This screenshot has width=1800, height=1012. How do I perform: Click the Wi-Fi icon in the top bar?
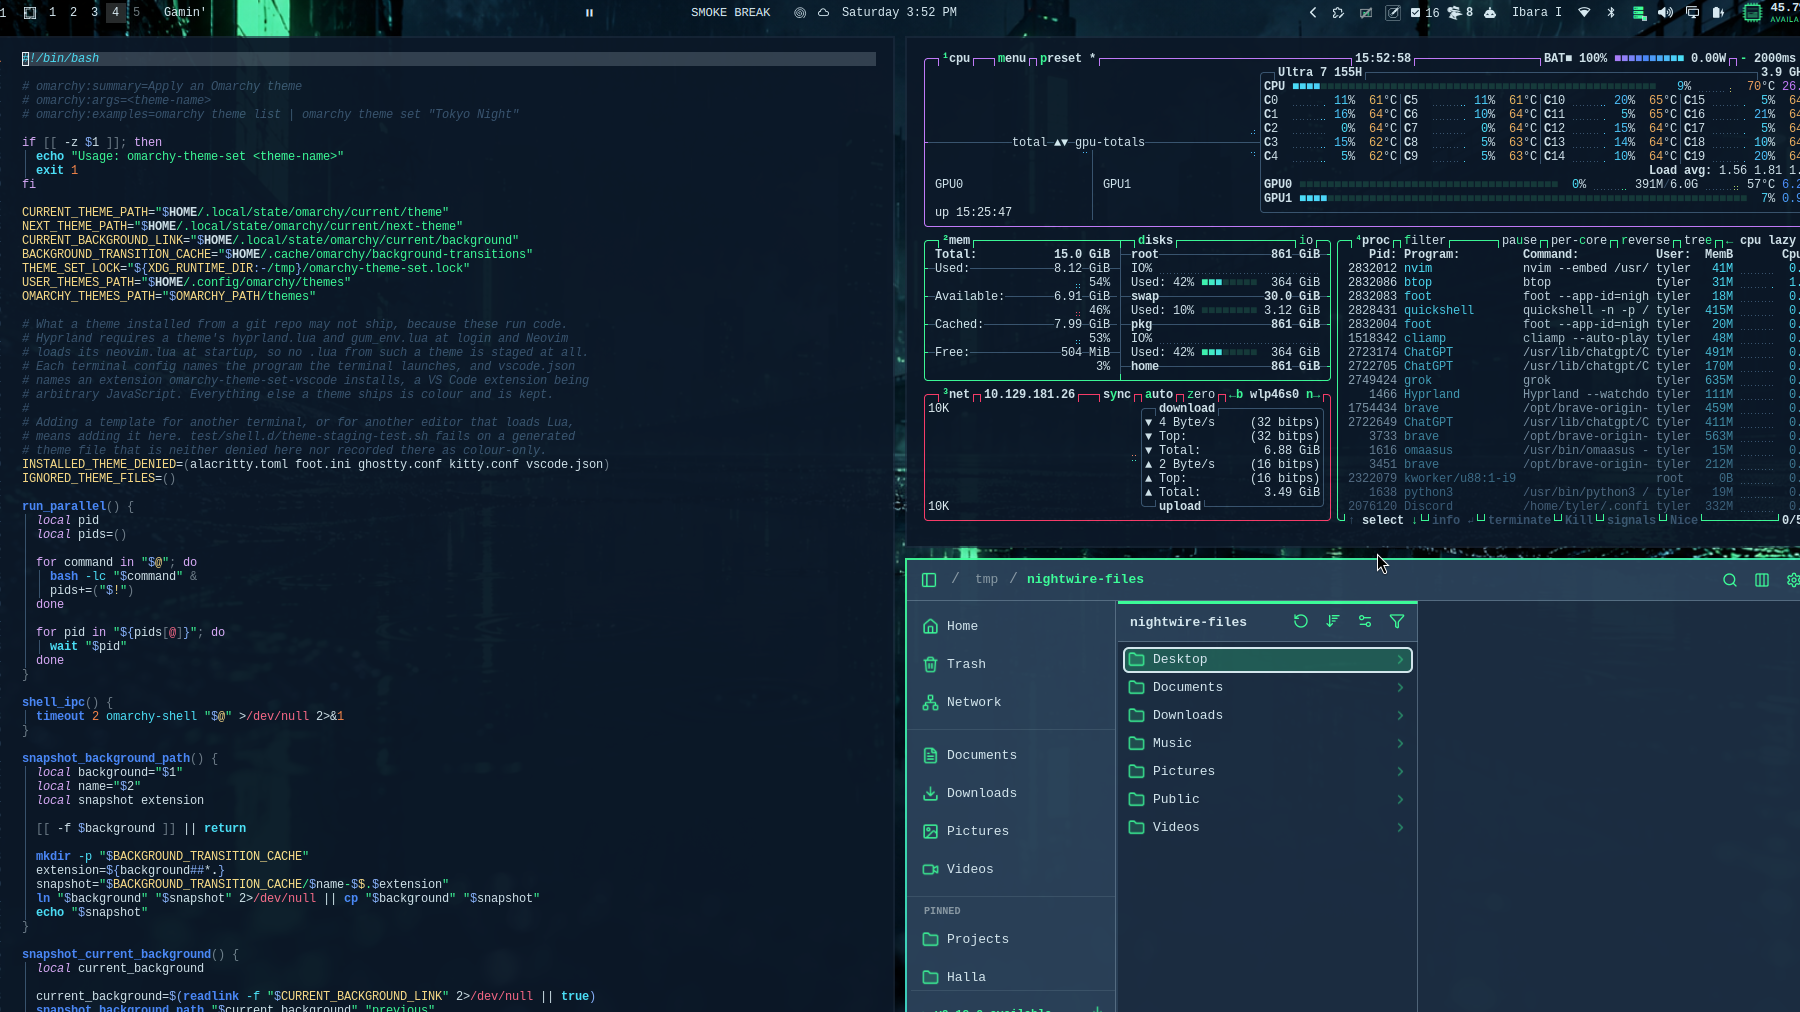pos(1584,13)
